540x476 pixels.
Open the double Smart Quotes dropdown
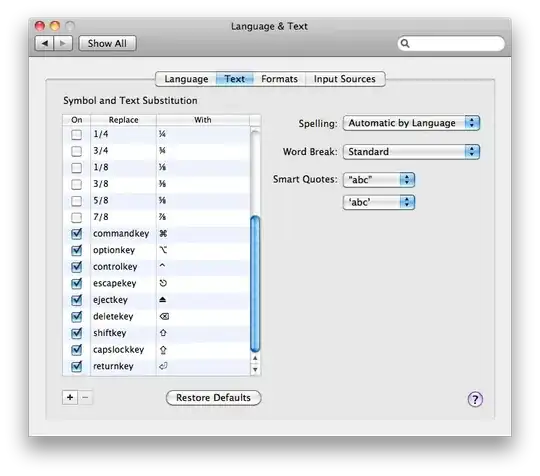pos(379,180)
